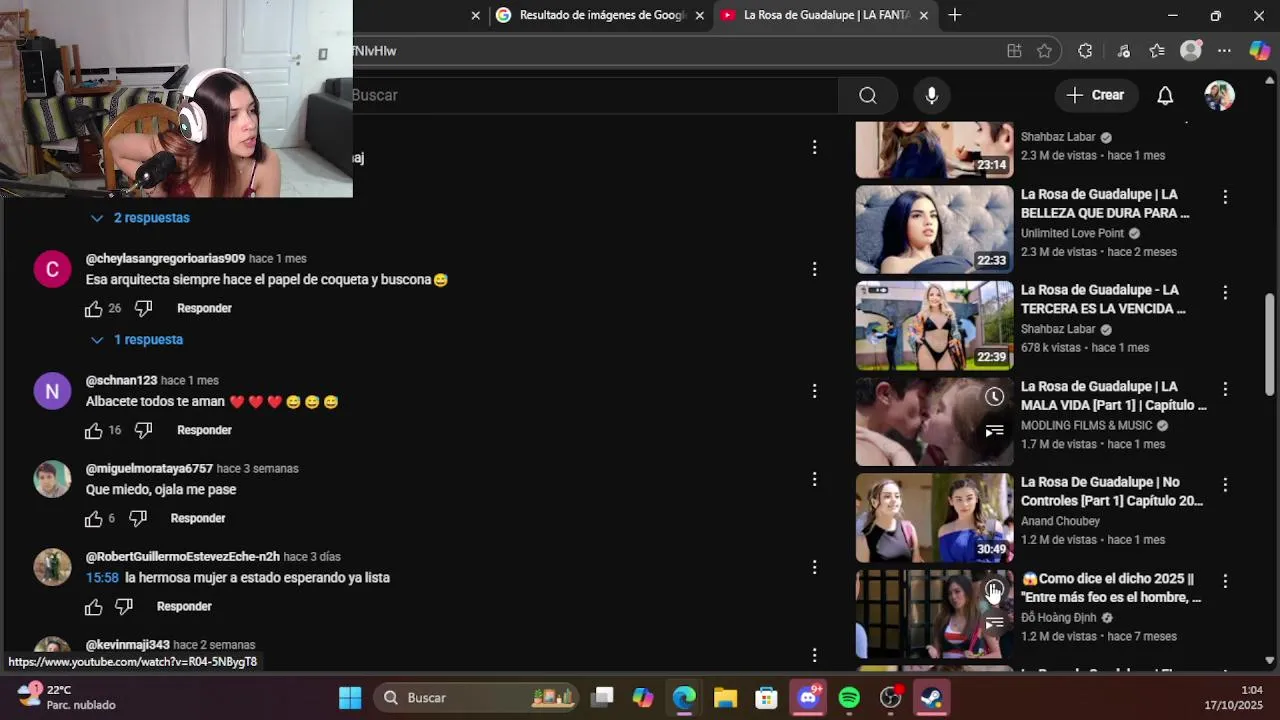Click the Windows taskbar 'Buscar' search box
The height and width of the screenshot is (720, 1280).
(477, 697)
